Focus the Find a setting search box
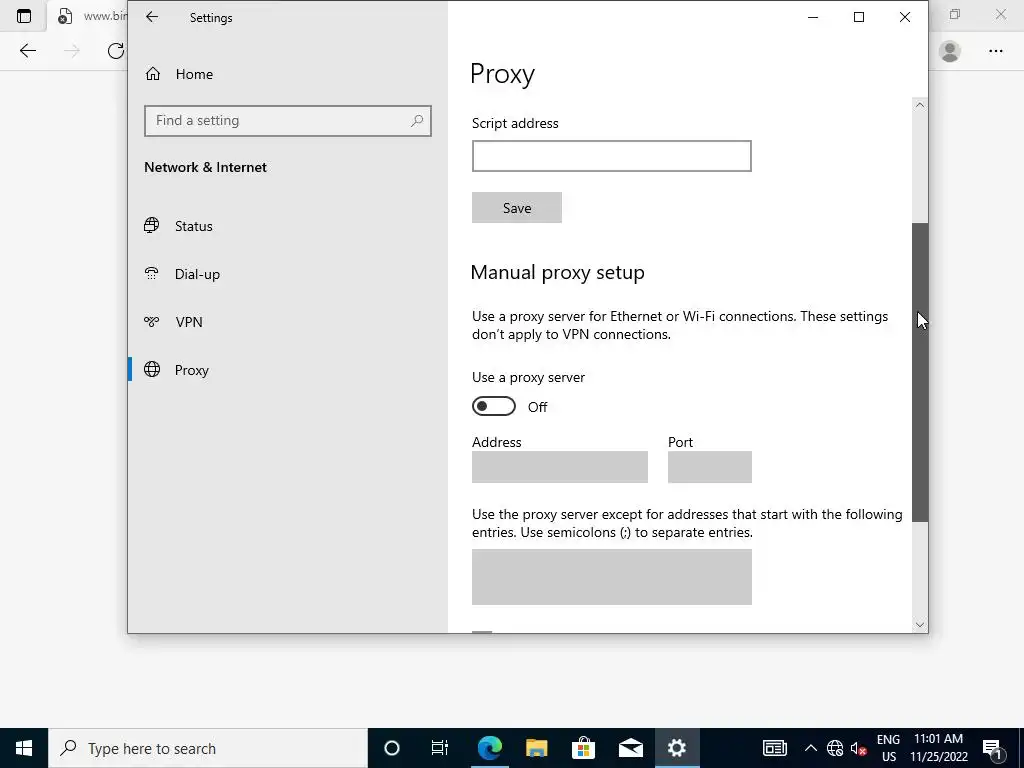Viewport: 1024px width, 768px height. 287,121
